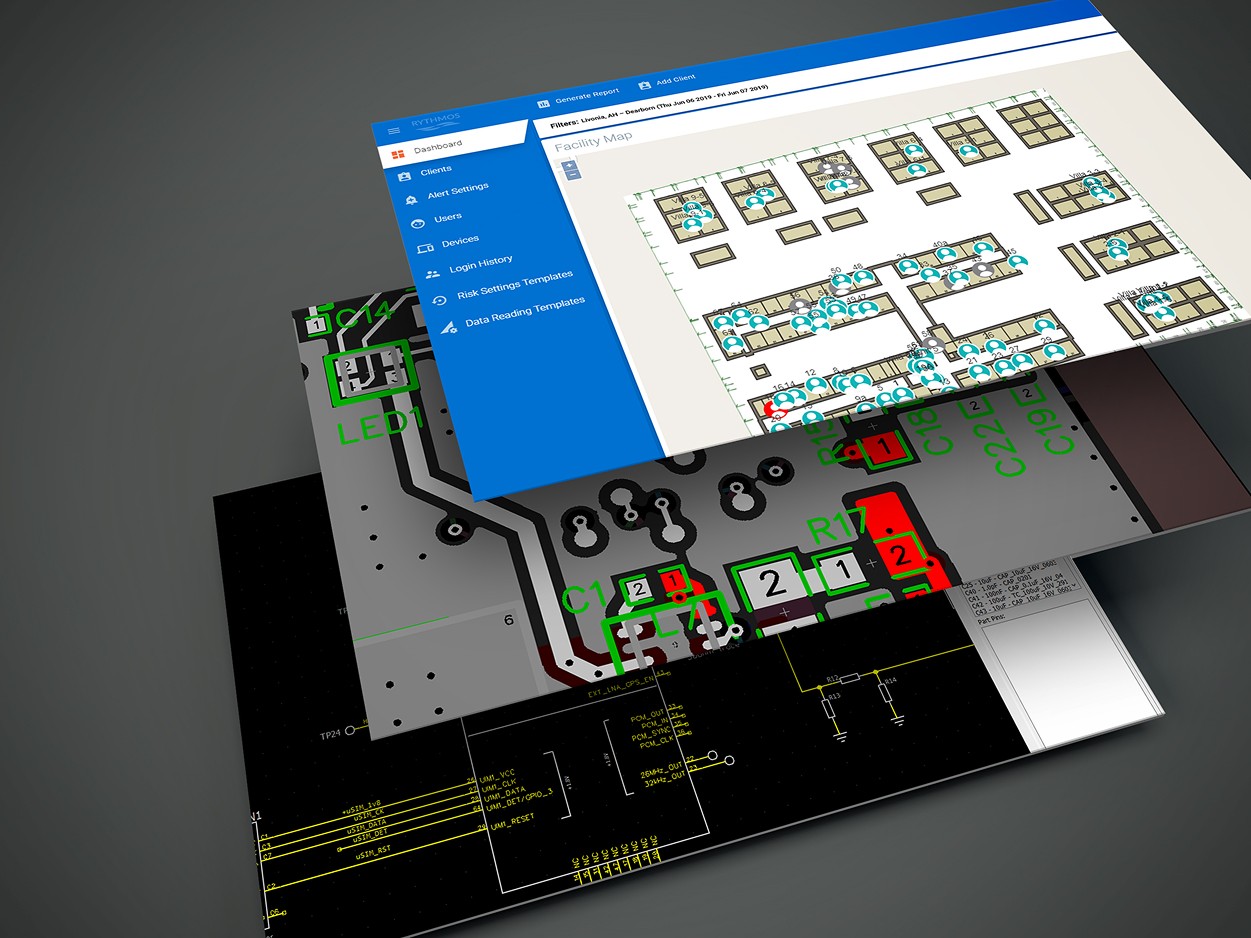Select the C14 label in PCB layout
The height and width of the screenshot is (938, 1251).
pyautogui.click(x=364, y=316)
